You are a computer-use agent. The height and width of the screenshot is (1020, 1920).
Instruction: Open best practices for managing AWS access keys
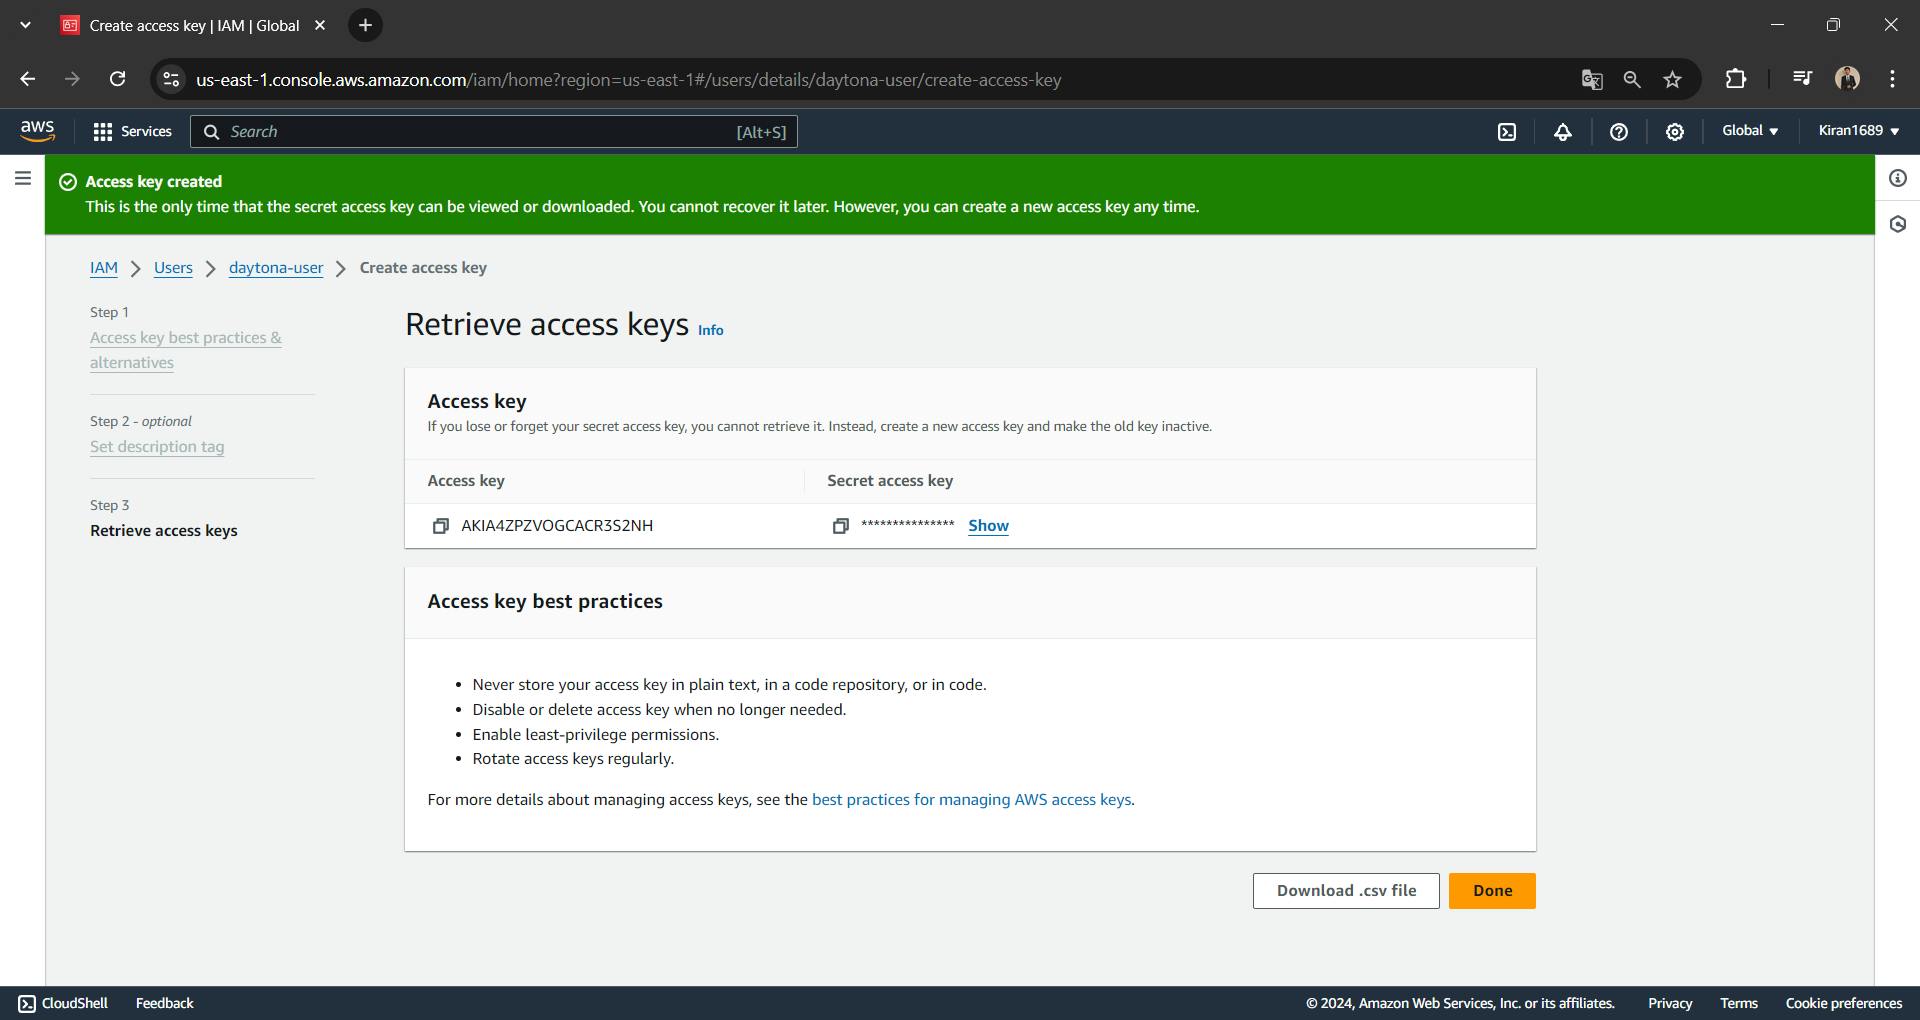971,800
